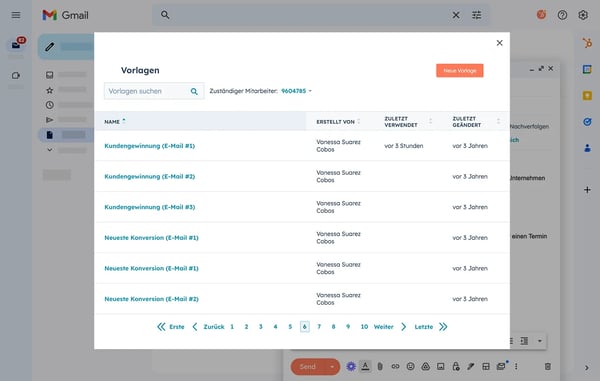Insert signature pen icon
The image size is (600, 381).
pos(471,366)
